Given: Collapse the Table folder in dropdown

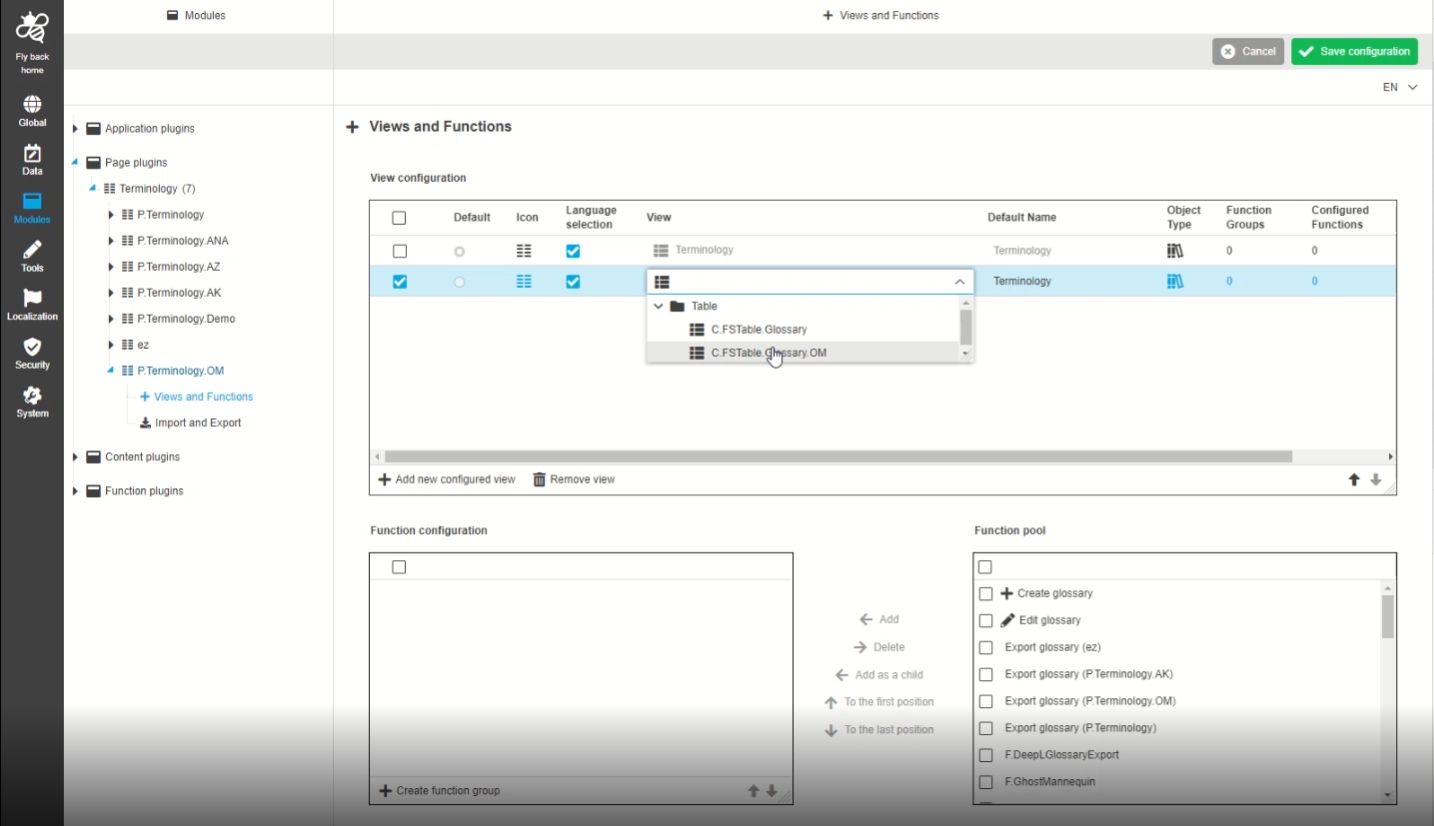Looking at the screenshot, I should [658, 306].
